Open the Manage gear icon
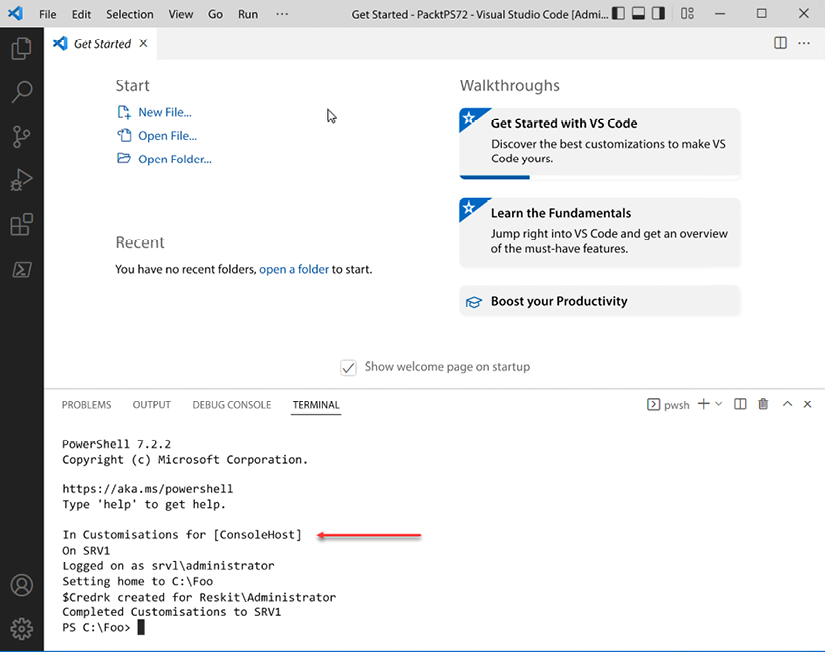The width and height of the screenshot is (825, 652). pyautogui.click(x=22, y=628)
